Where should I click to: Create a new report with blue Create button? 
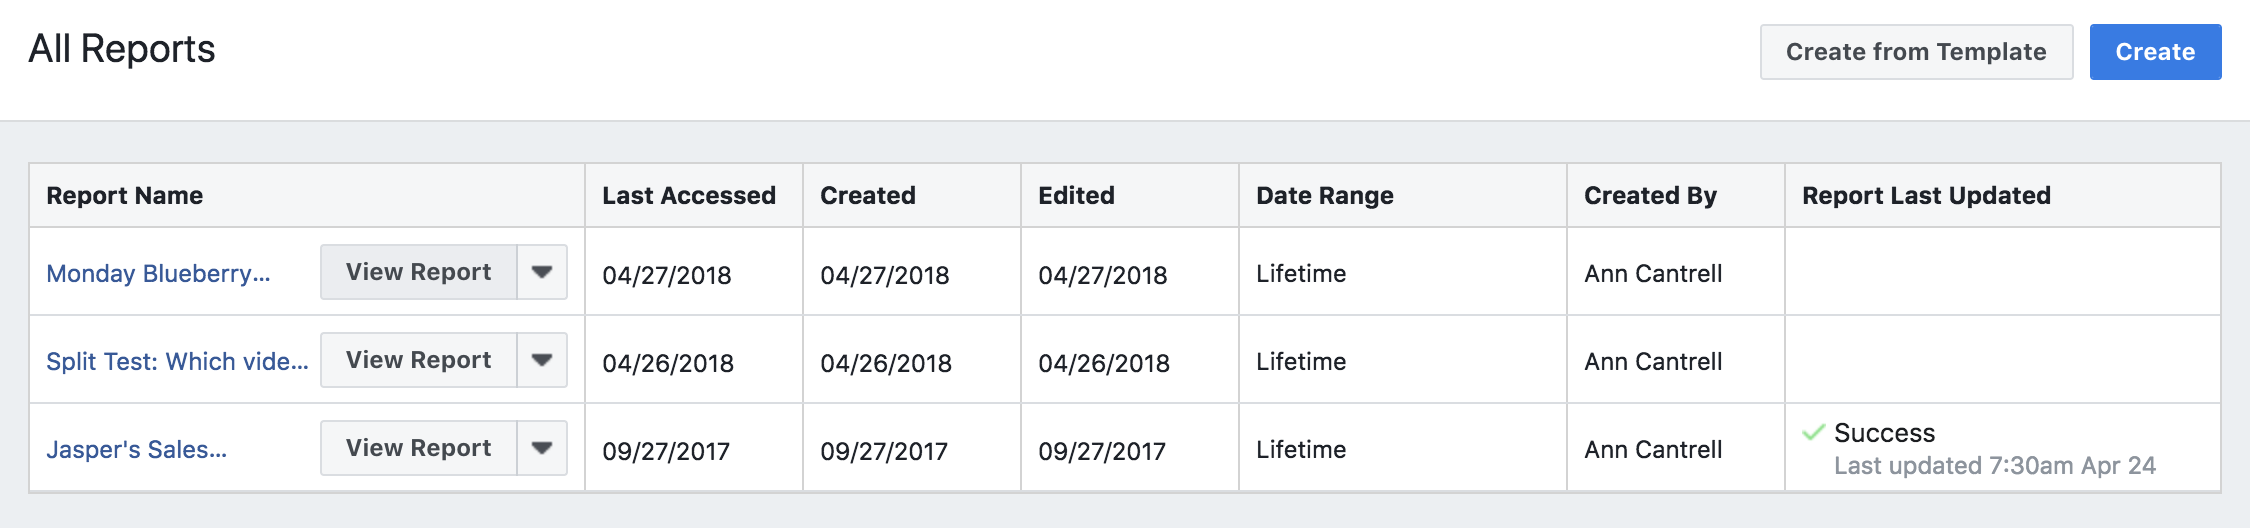pos(2155,52)
